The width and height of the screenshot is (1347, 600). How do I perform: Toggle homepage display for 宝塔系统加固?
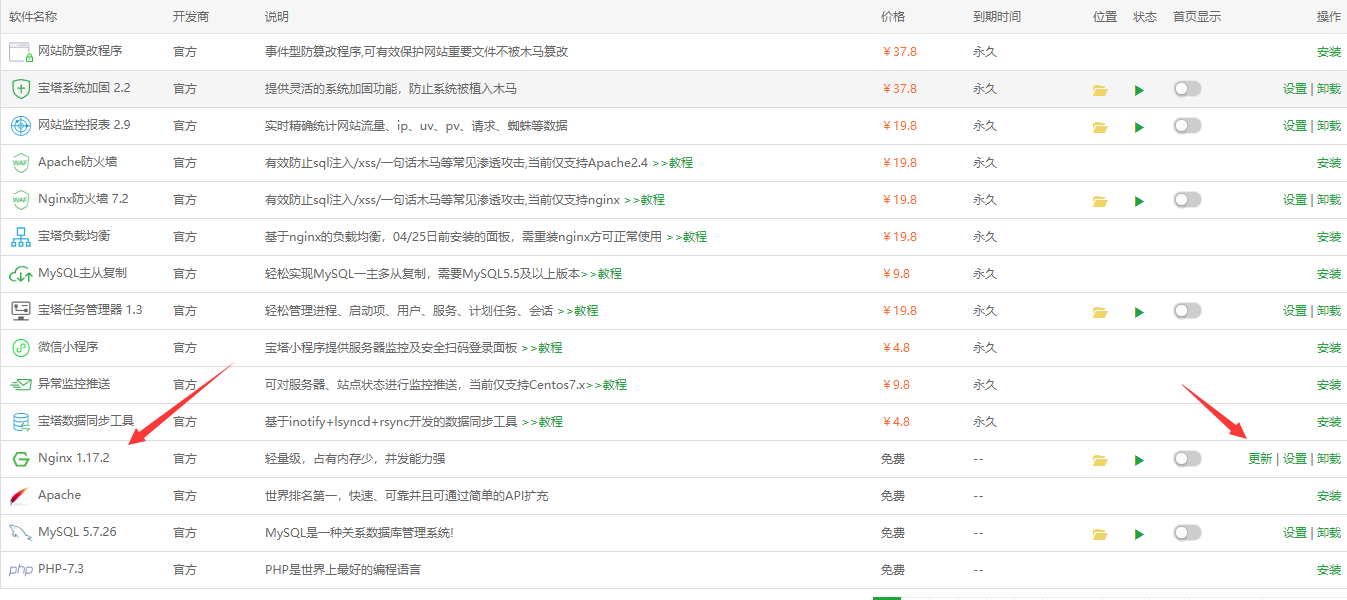[x=1187, y=89]
